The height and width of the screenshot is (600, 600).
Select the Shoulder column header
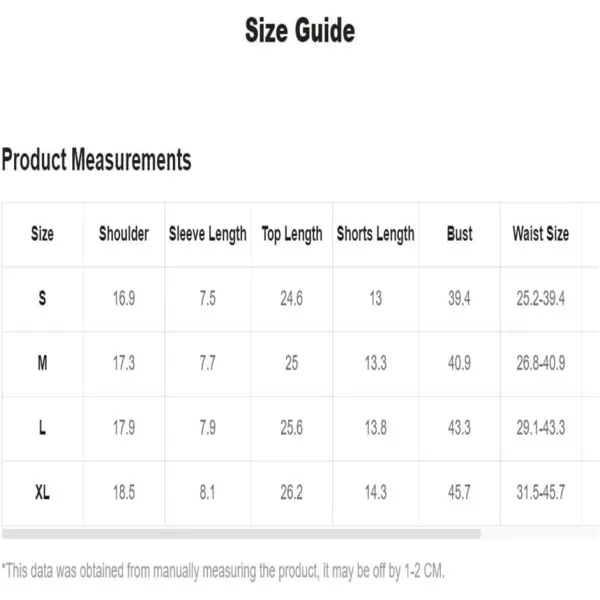point(124,233)
